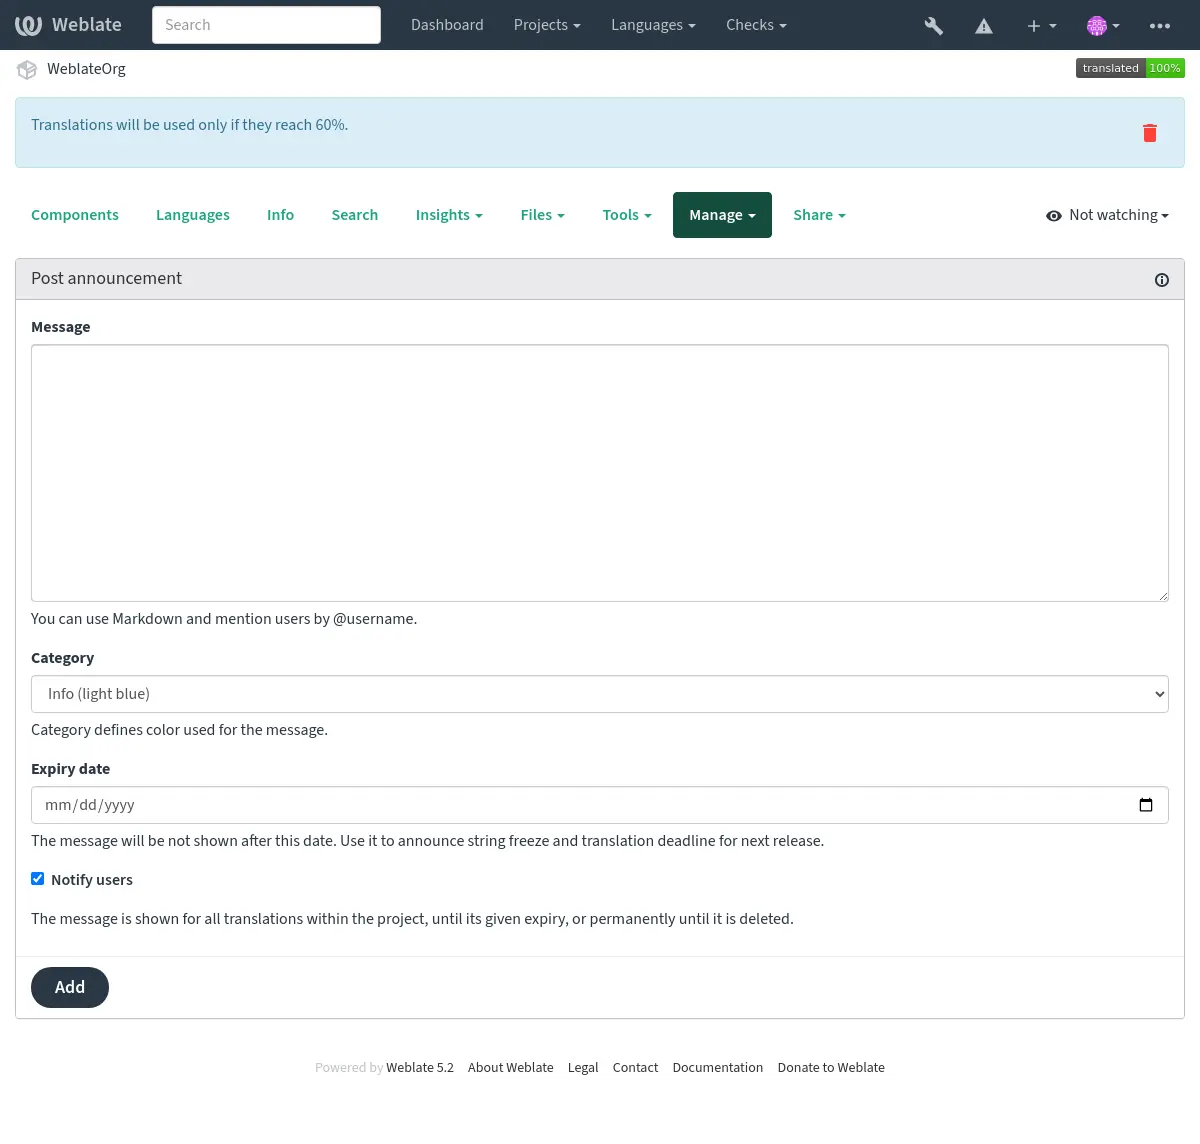
Task: Click the Add button
Action: click(70, 987)
